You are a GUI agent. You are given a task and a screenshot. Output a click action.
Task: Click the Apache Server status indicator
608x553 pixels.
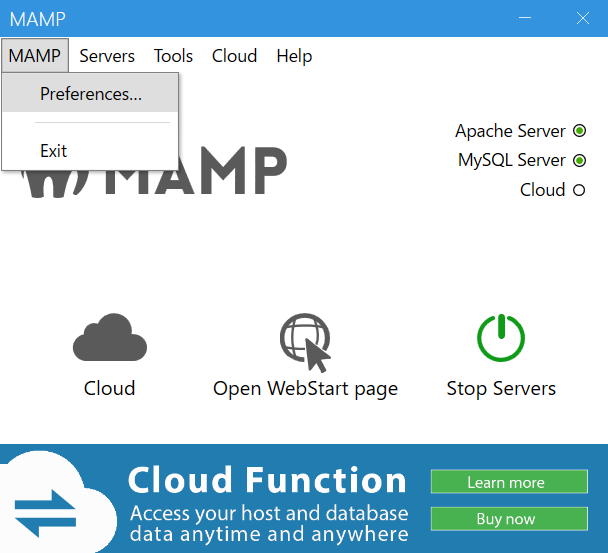[579, 131]
